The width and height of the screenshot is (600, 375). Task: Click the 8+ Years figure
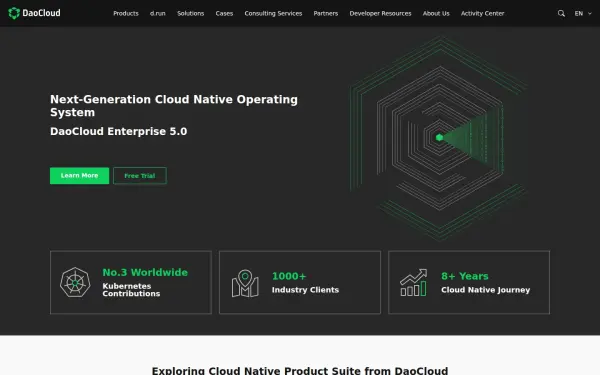click(465, 276)
